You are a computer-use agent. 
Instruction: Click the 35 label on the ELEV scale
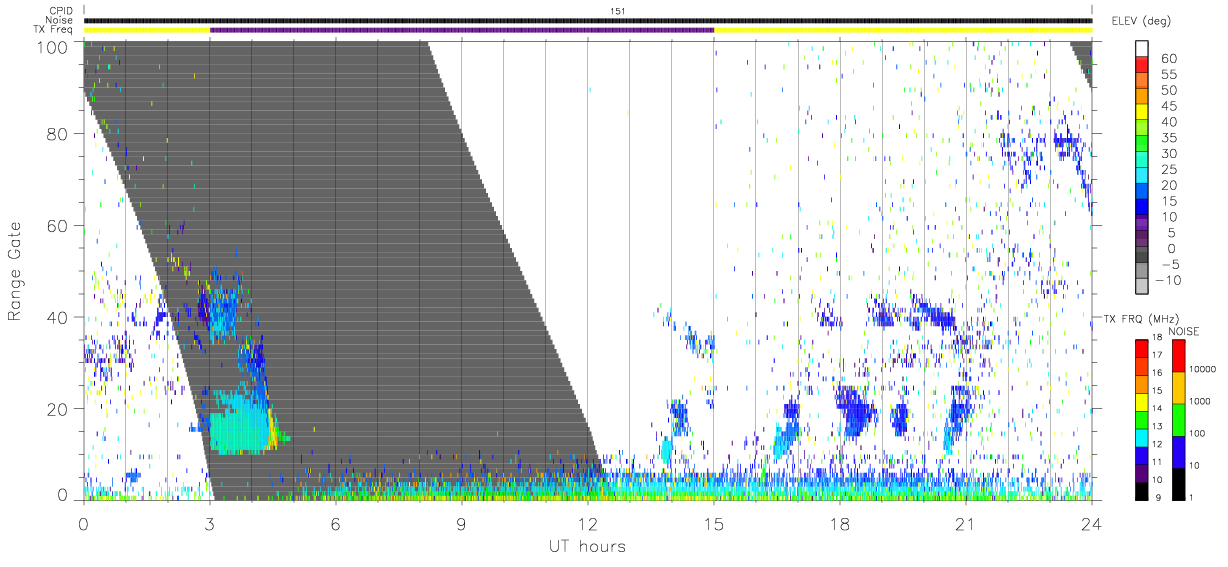1167,138
